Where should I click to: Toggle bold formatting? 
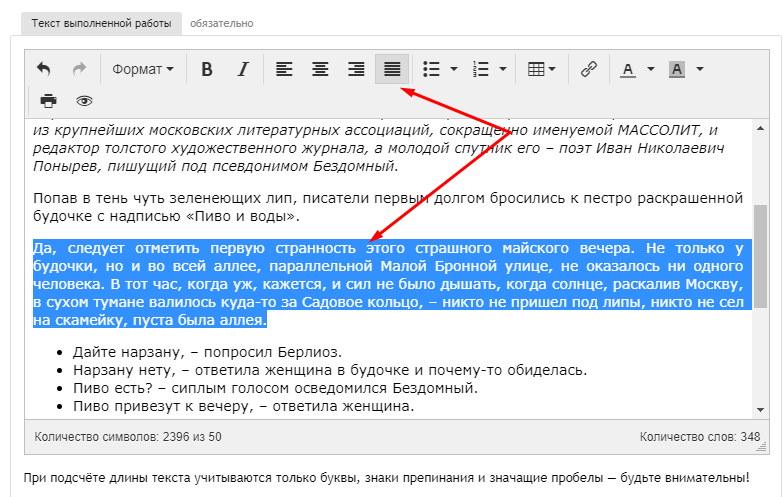click(x=206, y=69)
